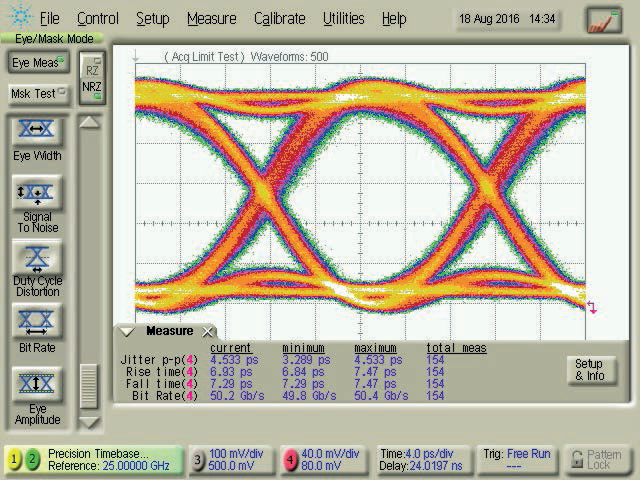Select the Eye Width measurement icon
Viewport: 640px width, 480px height.
37,131
